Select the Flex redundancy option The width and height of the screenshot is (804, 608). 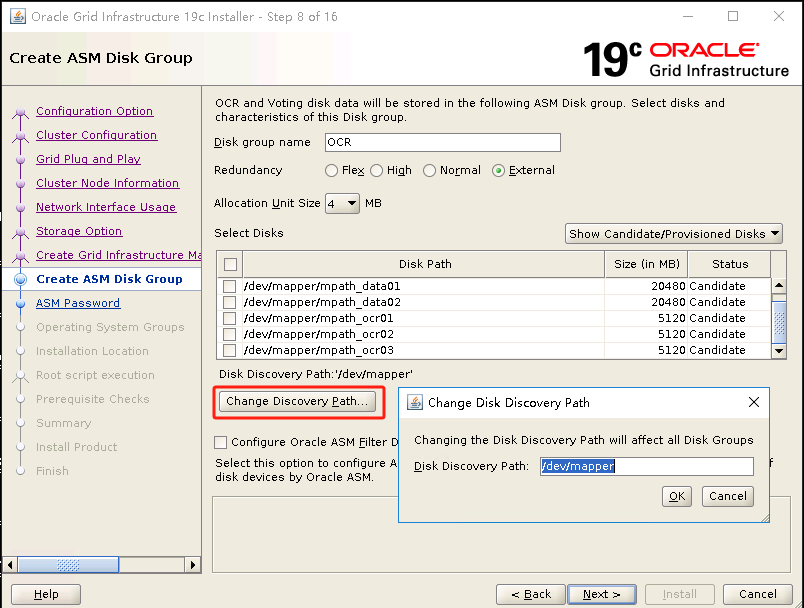(x=331, y=170)
